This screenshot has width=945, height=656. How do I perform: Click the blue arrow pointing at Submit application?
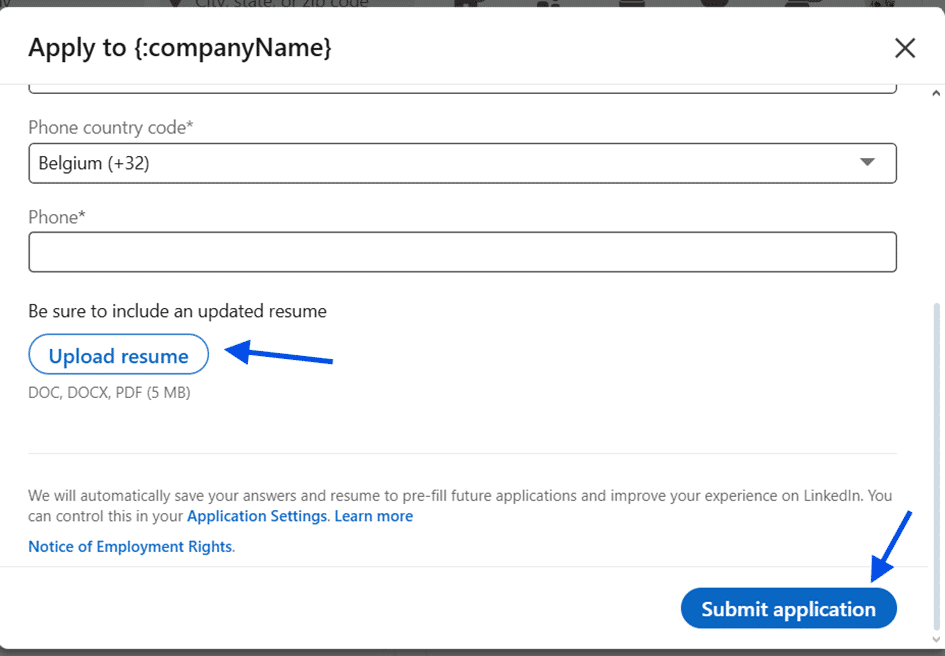(x=892, y=545)
